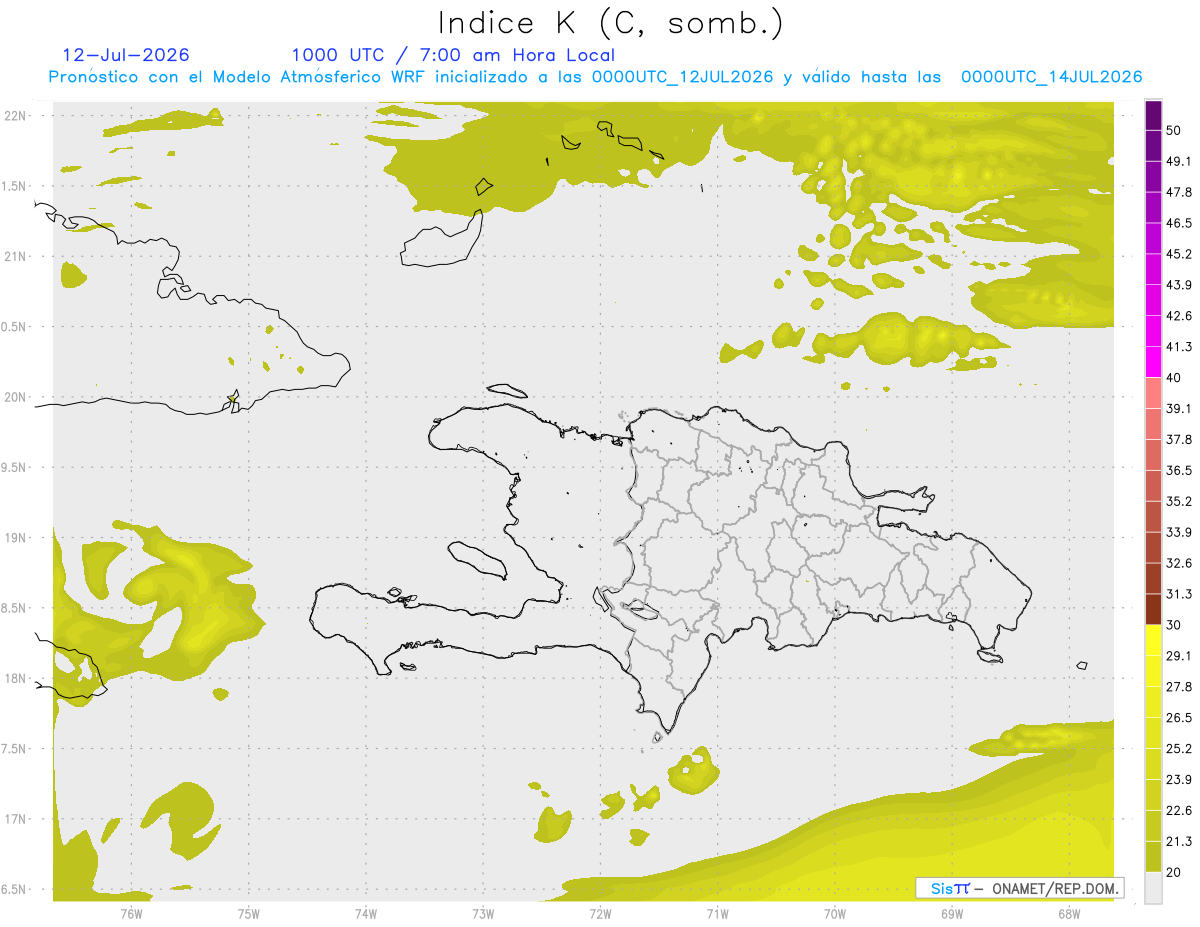The image size is (1200, 927).
Task: Click color bar value "36.5"
Action: 1179,470
